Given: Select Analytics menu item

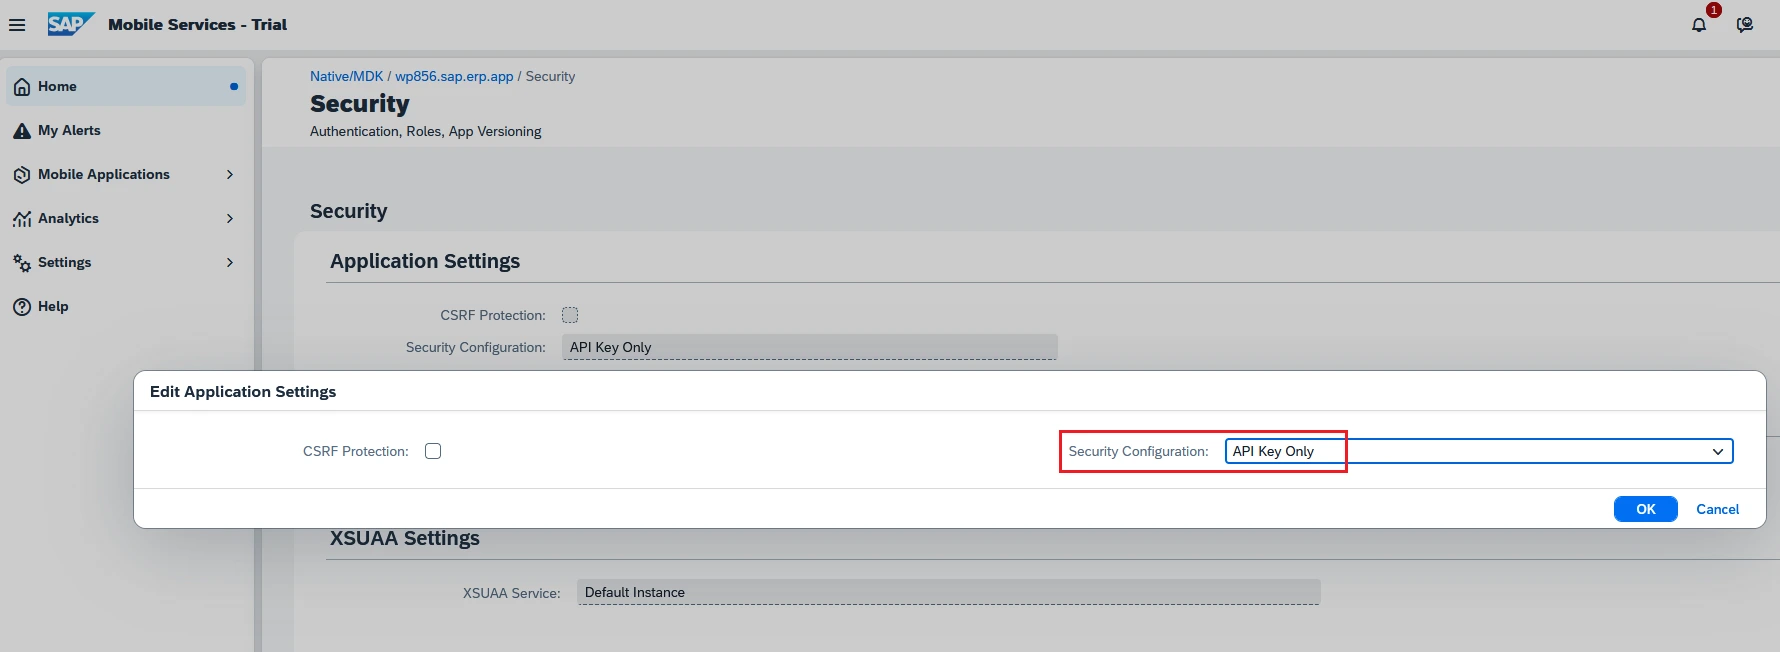Looking at the screenshot, I should click(x=126, y=219).
